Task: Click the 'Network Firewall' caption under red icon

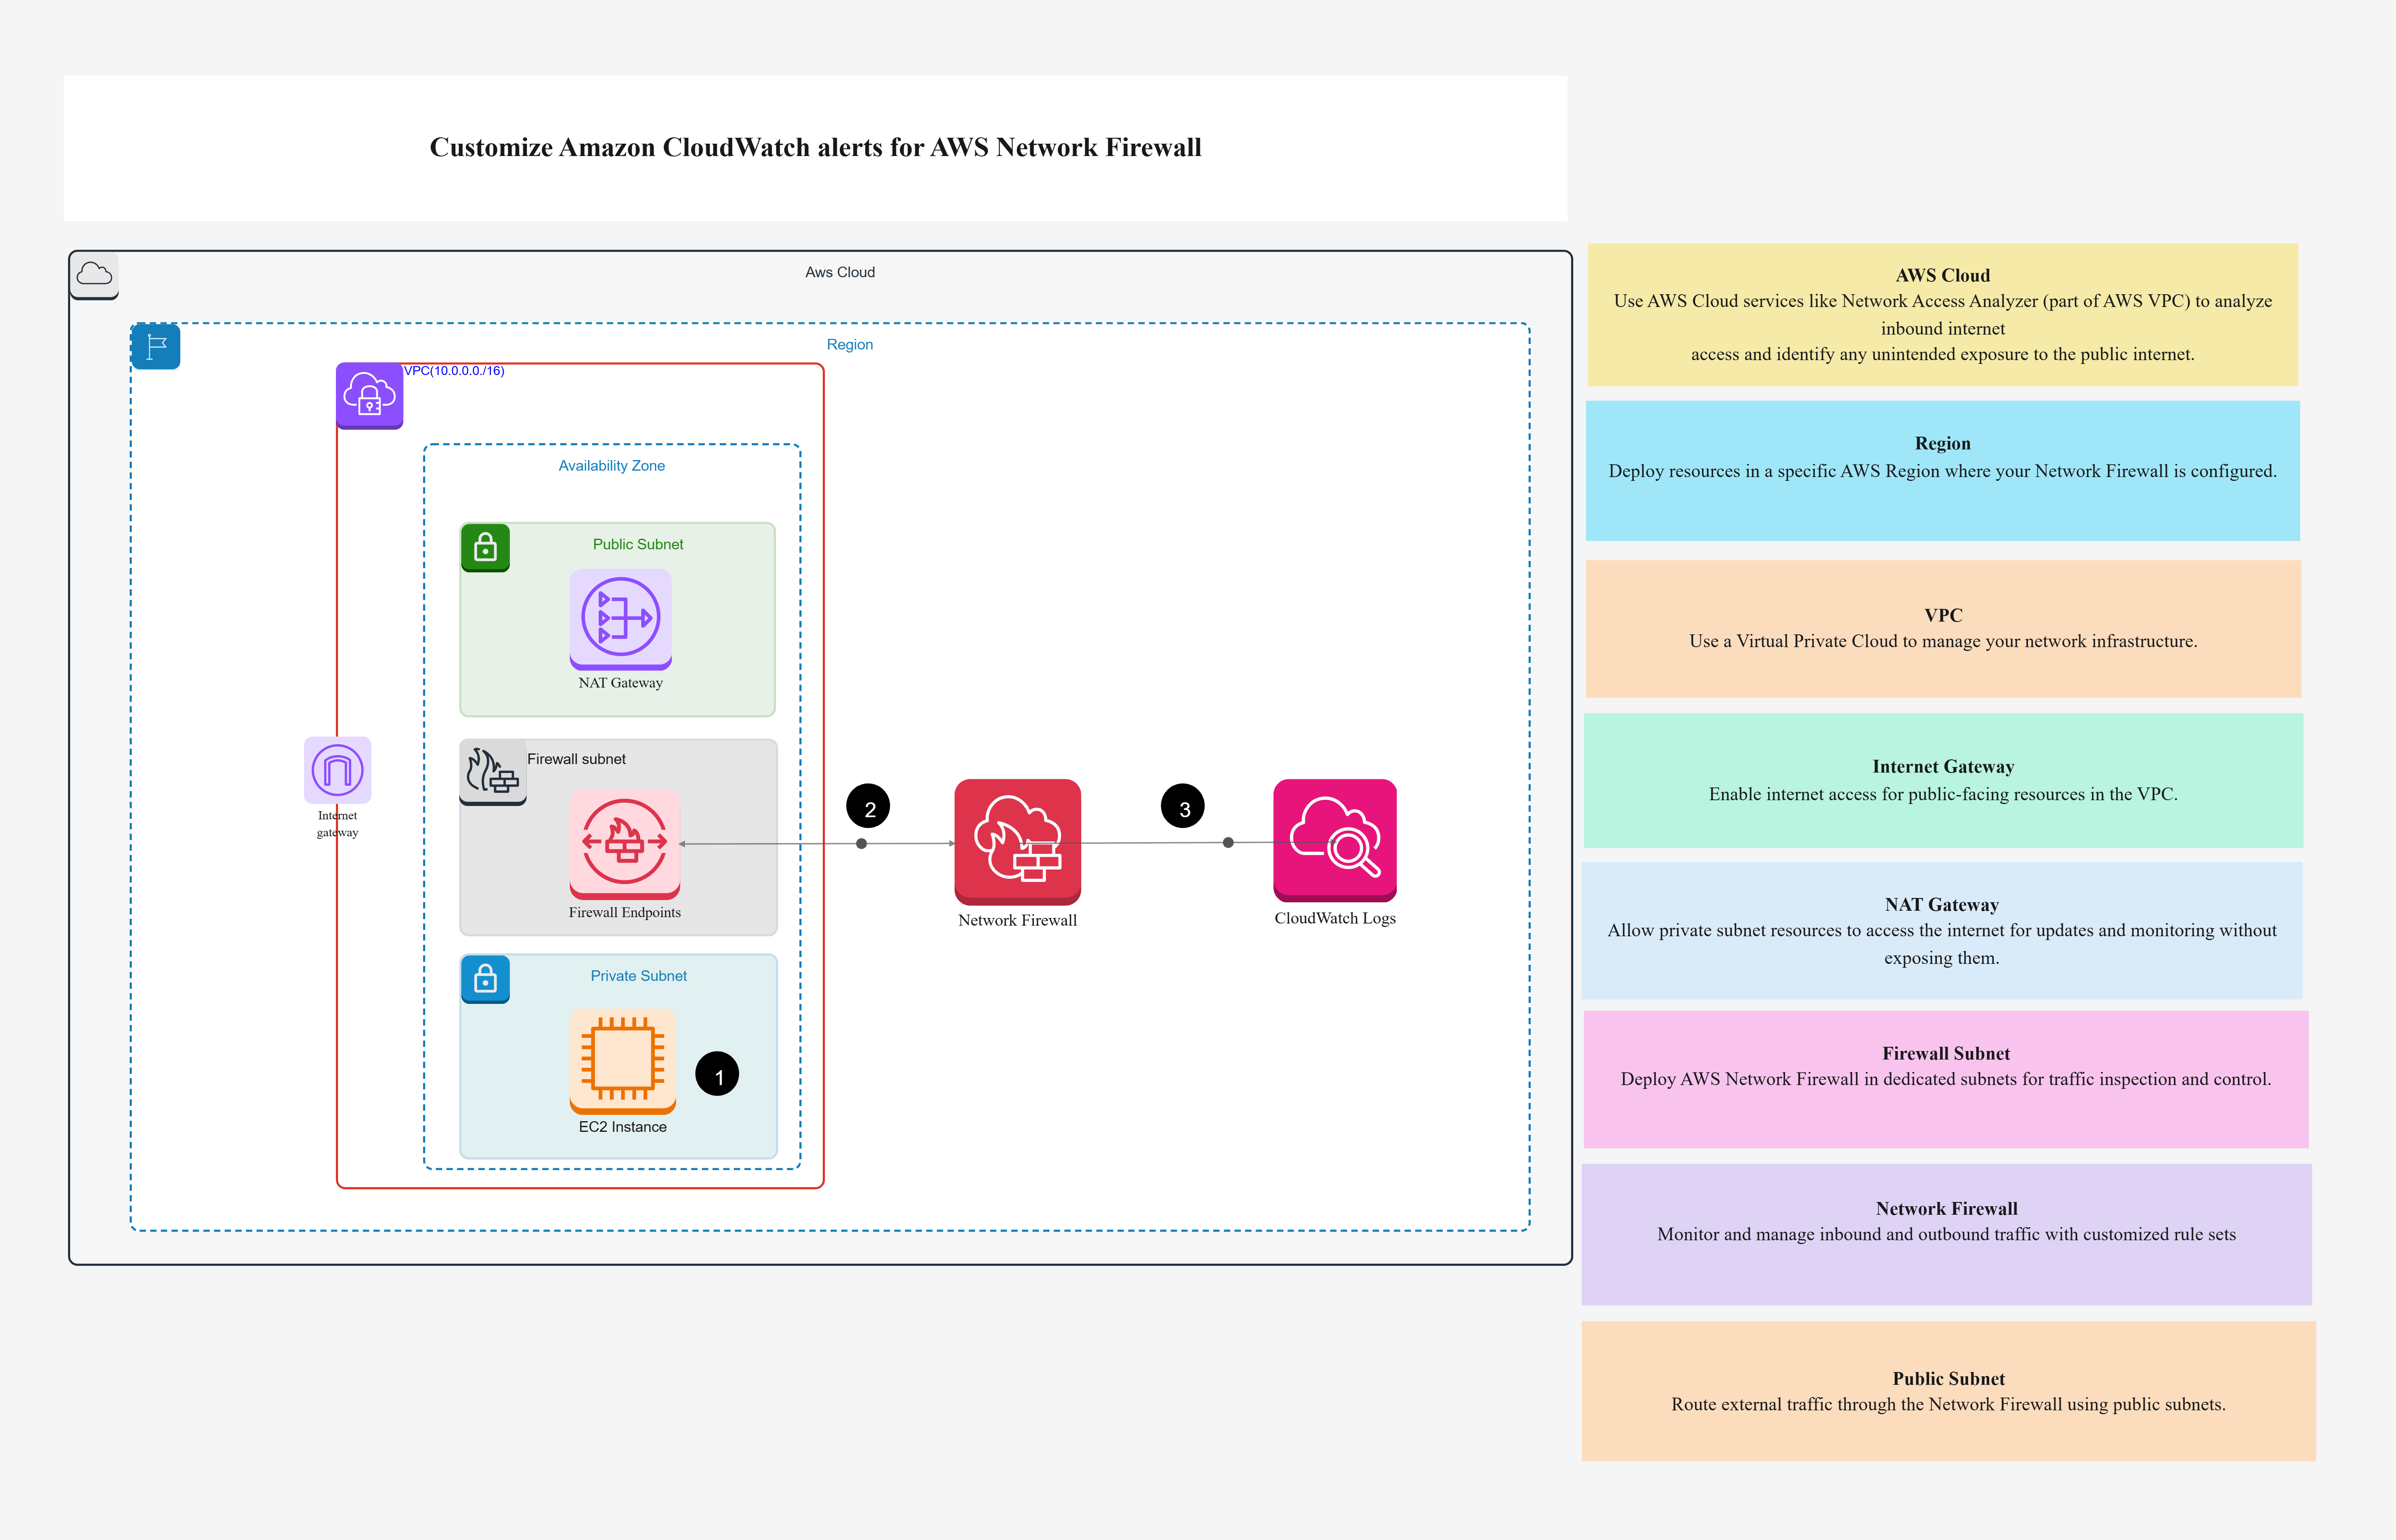Action: pyautogui.click(x=1017, y=920)
